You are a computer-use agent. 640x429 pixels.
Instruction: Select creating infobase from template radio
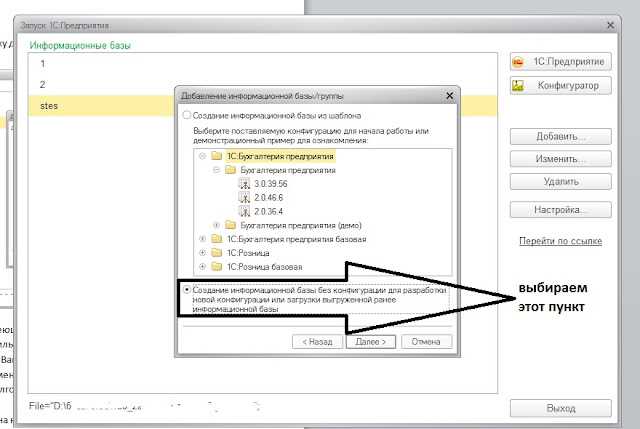187,115
